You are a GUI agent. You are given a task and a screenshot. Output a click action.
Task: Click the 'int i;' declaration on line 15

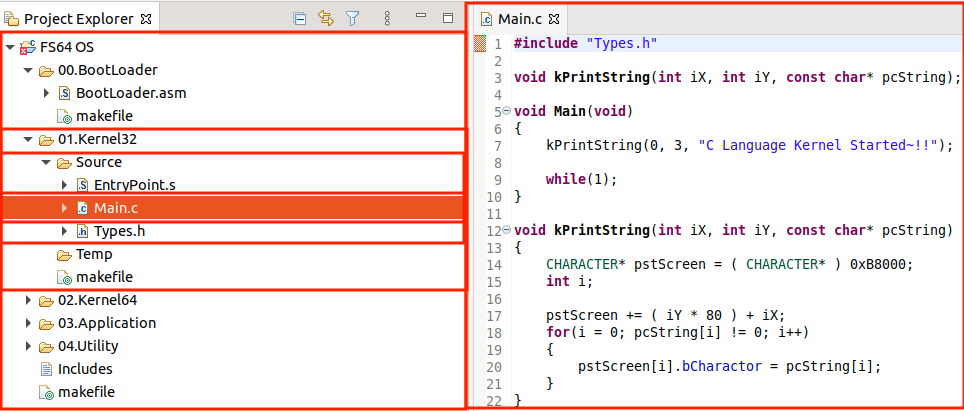point(569,281)
